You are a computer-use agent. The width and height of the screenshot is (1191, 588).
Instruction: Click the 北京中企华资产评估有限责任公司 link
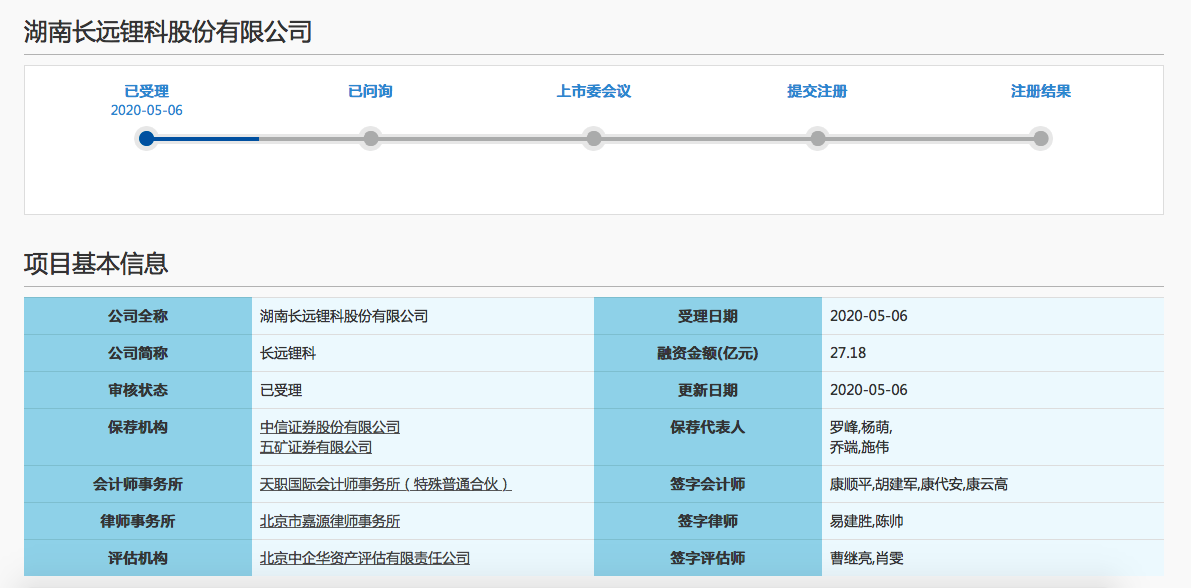pyautogui.click(x=365, y=558)
